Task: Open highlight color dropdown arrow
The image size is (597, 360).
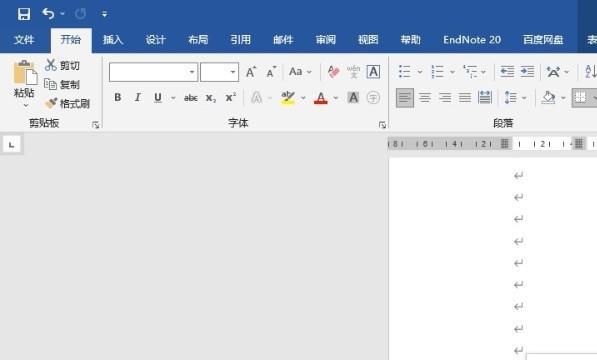Action: point(303,98)
